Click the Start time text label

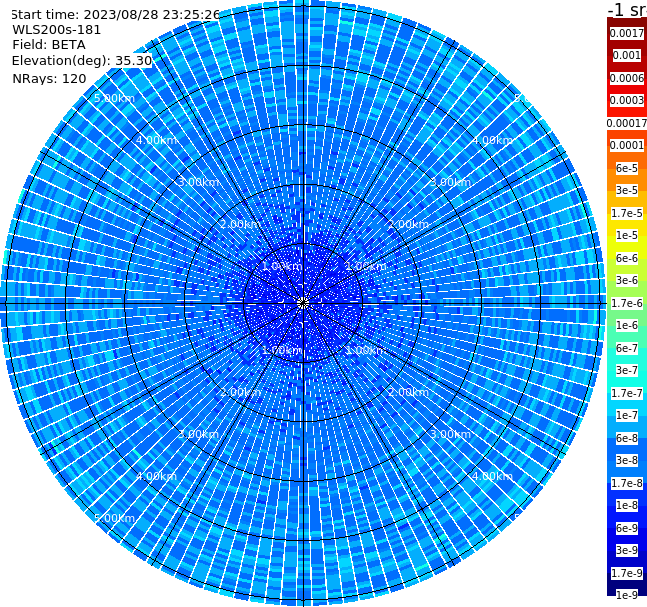115,14
